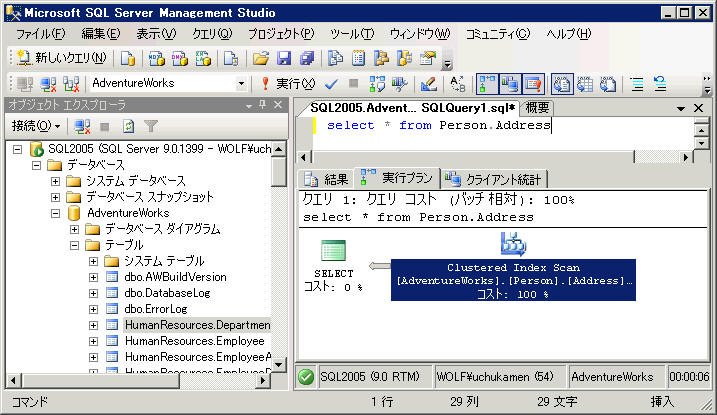Collapse the データベース folder
Viewport: 717px width, 415px height.
36,165
